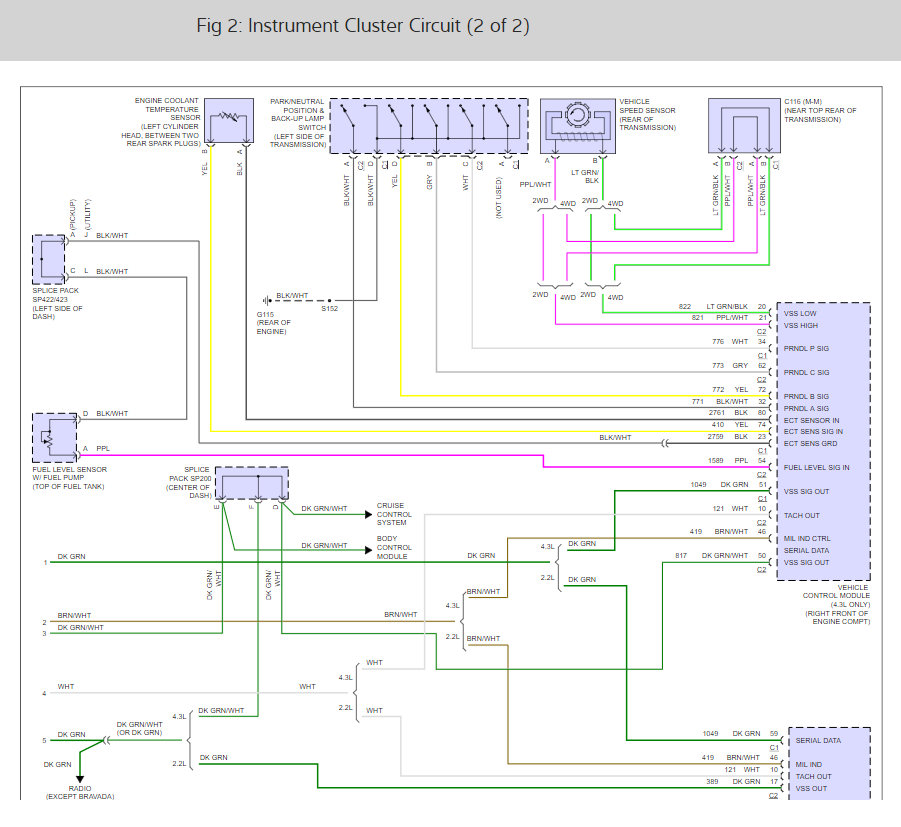Select the S152 splice dot
Screen dimensions: 901x827
click(x=329, y=300)
